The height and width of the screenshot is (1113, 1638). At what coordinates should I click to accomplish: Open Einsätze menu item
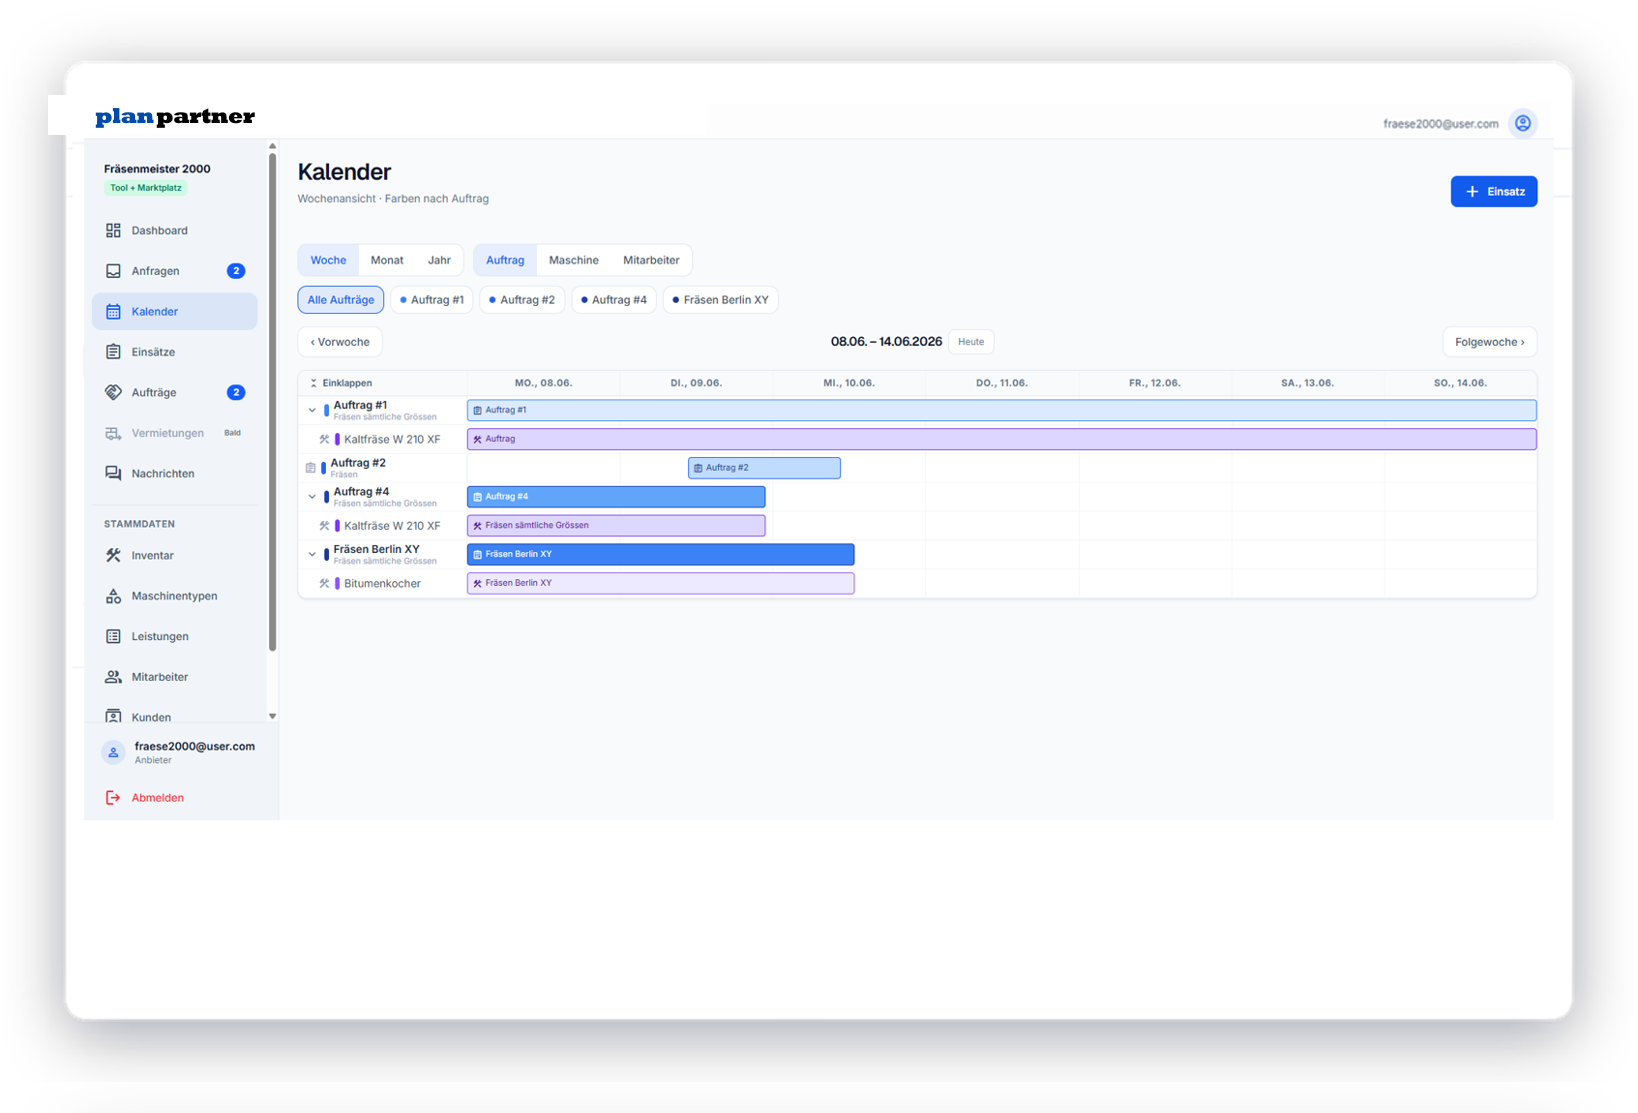(x=175, y=352)
